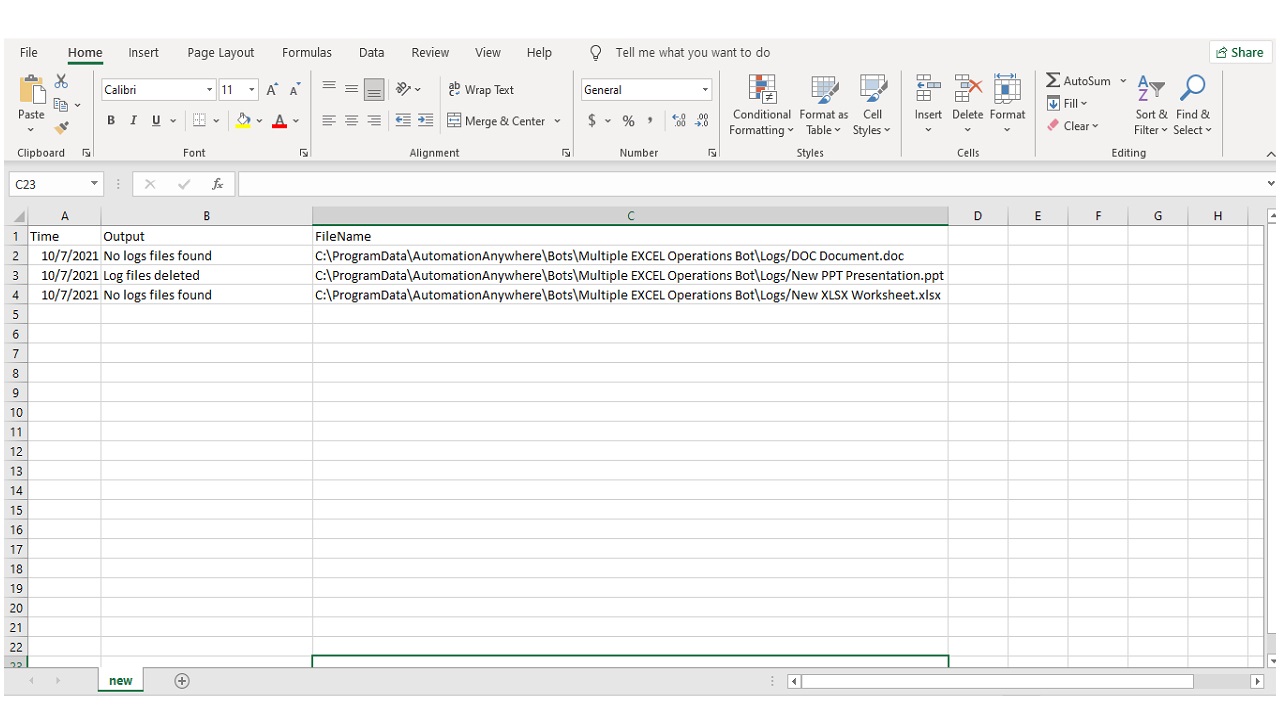Click the Share button

click(x=1240, y=53)
